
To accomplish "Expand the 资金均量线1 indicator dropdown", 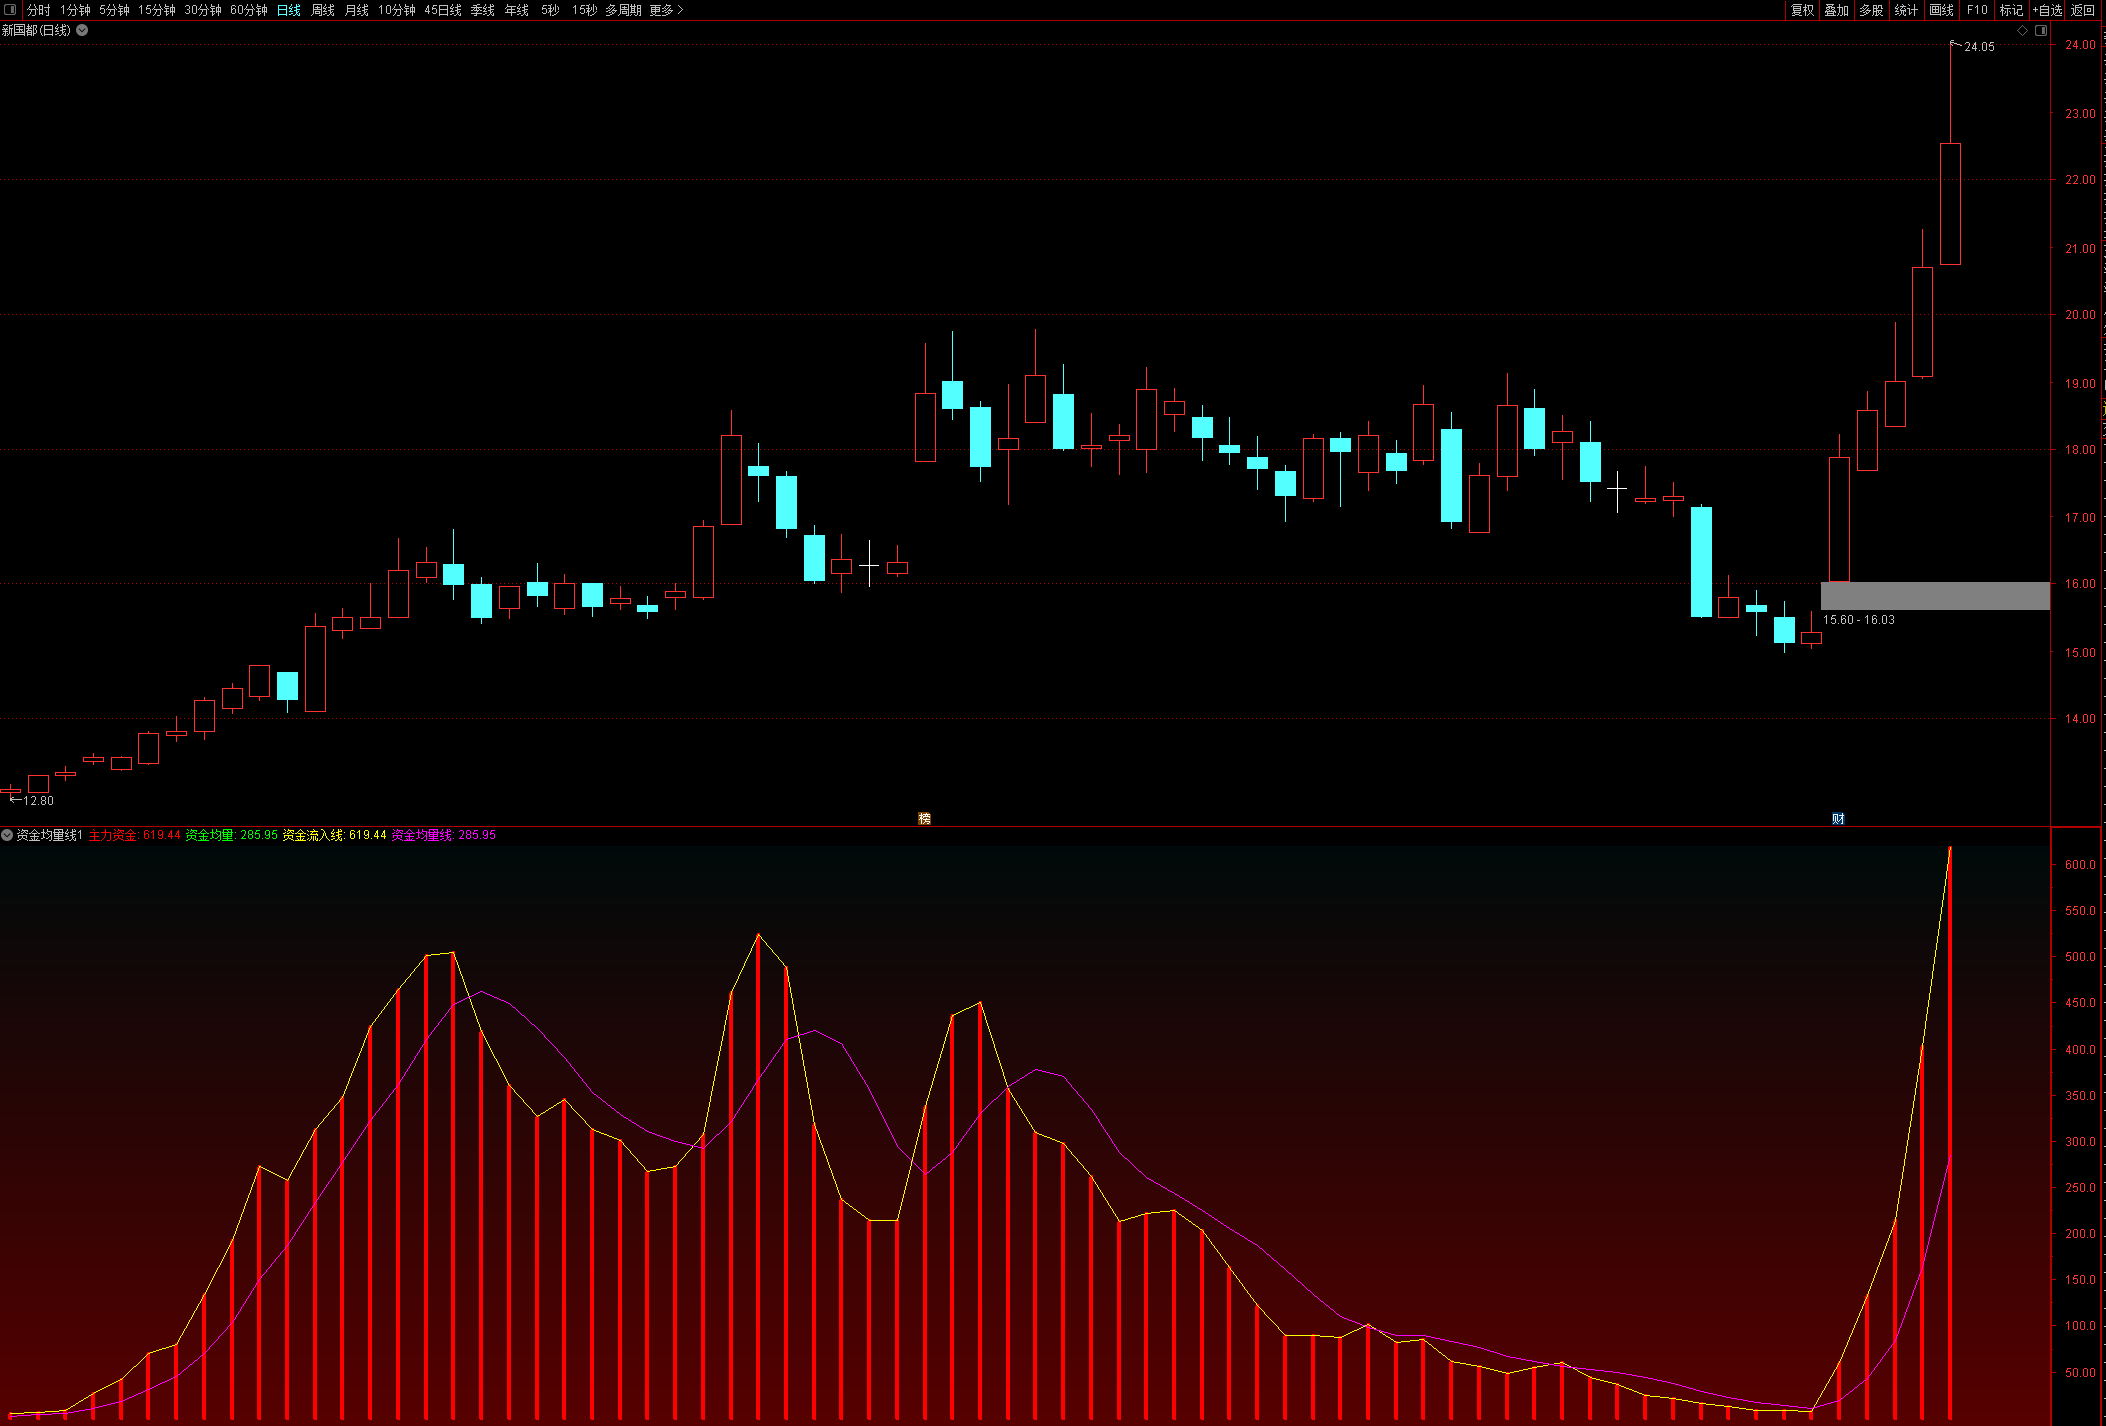I will click(x=7, y=835).
